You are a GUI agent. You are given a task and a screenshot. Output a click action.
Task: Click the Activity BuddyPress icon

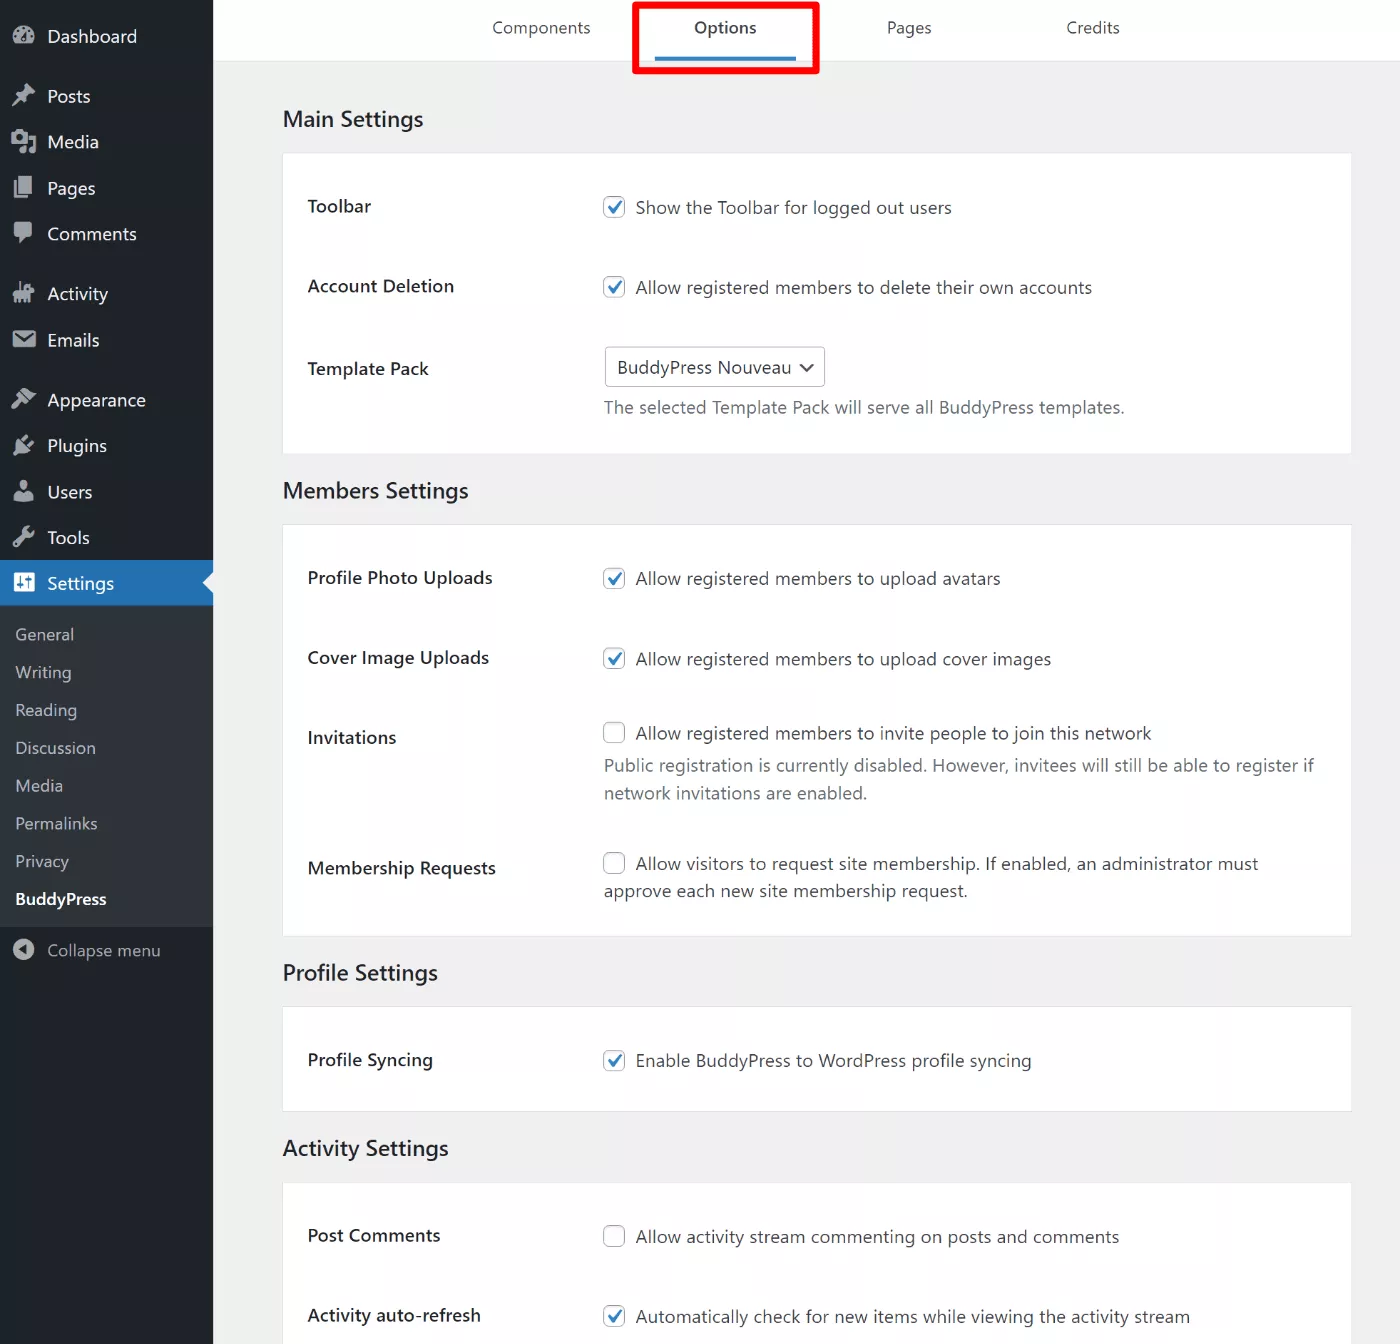tap(24, 293)
